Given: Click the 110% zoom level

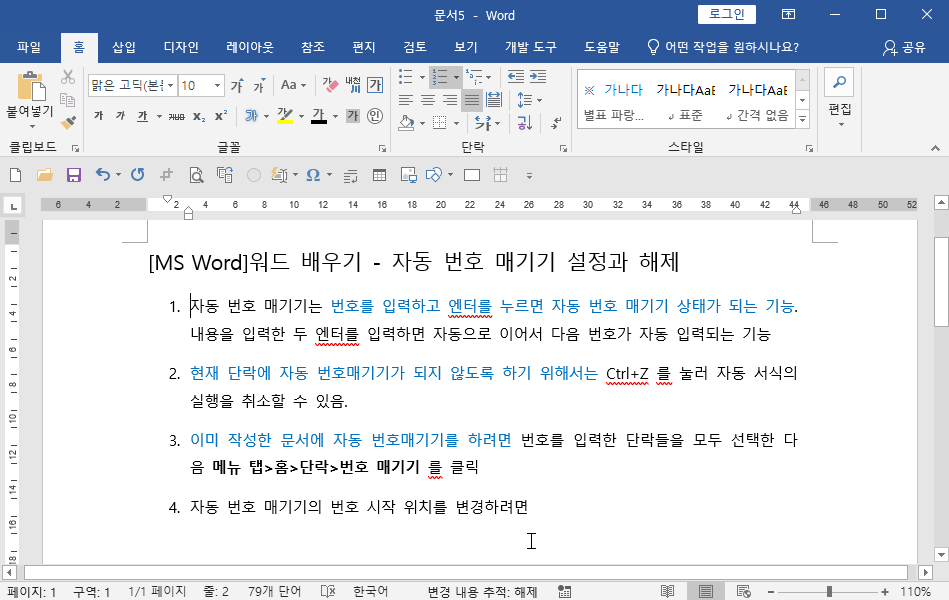Looking at the screenshot, I should [x=915, y=592].
